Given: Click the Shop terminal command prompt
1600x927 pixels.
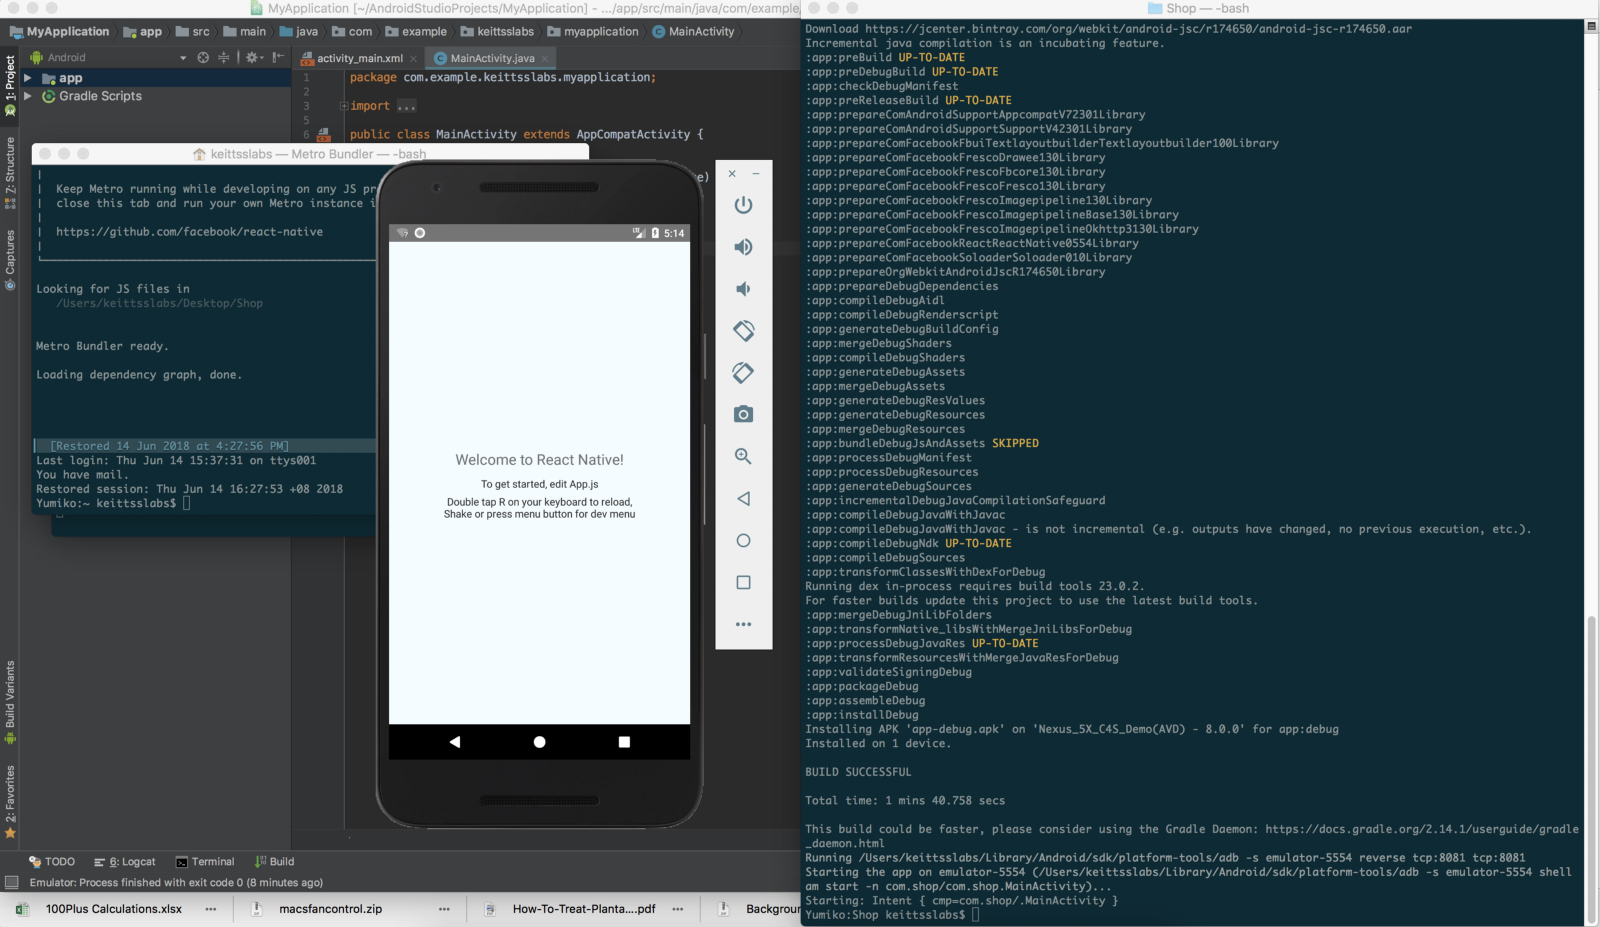Looking at the screenshot, I should pyautogui.click(x=892, y=915).
